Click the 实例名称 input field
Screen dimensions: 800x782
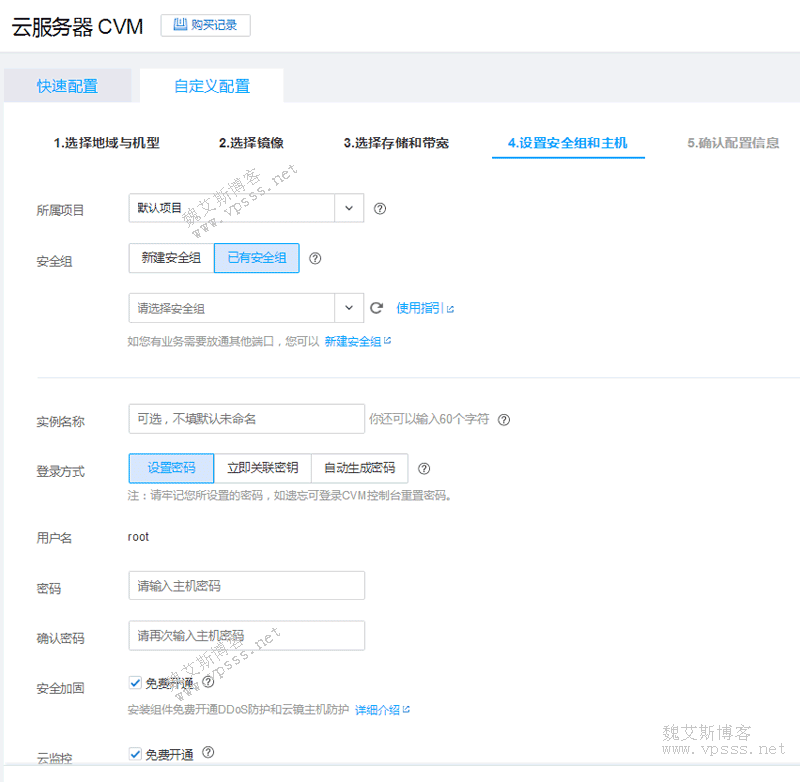click(246, 419)
